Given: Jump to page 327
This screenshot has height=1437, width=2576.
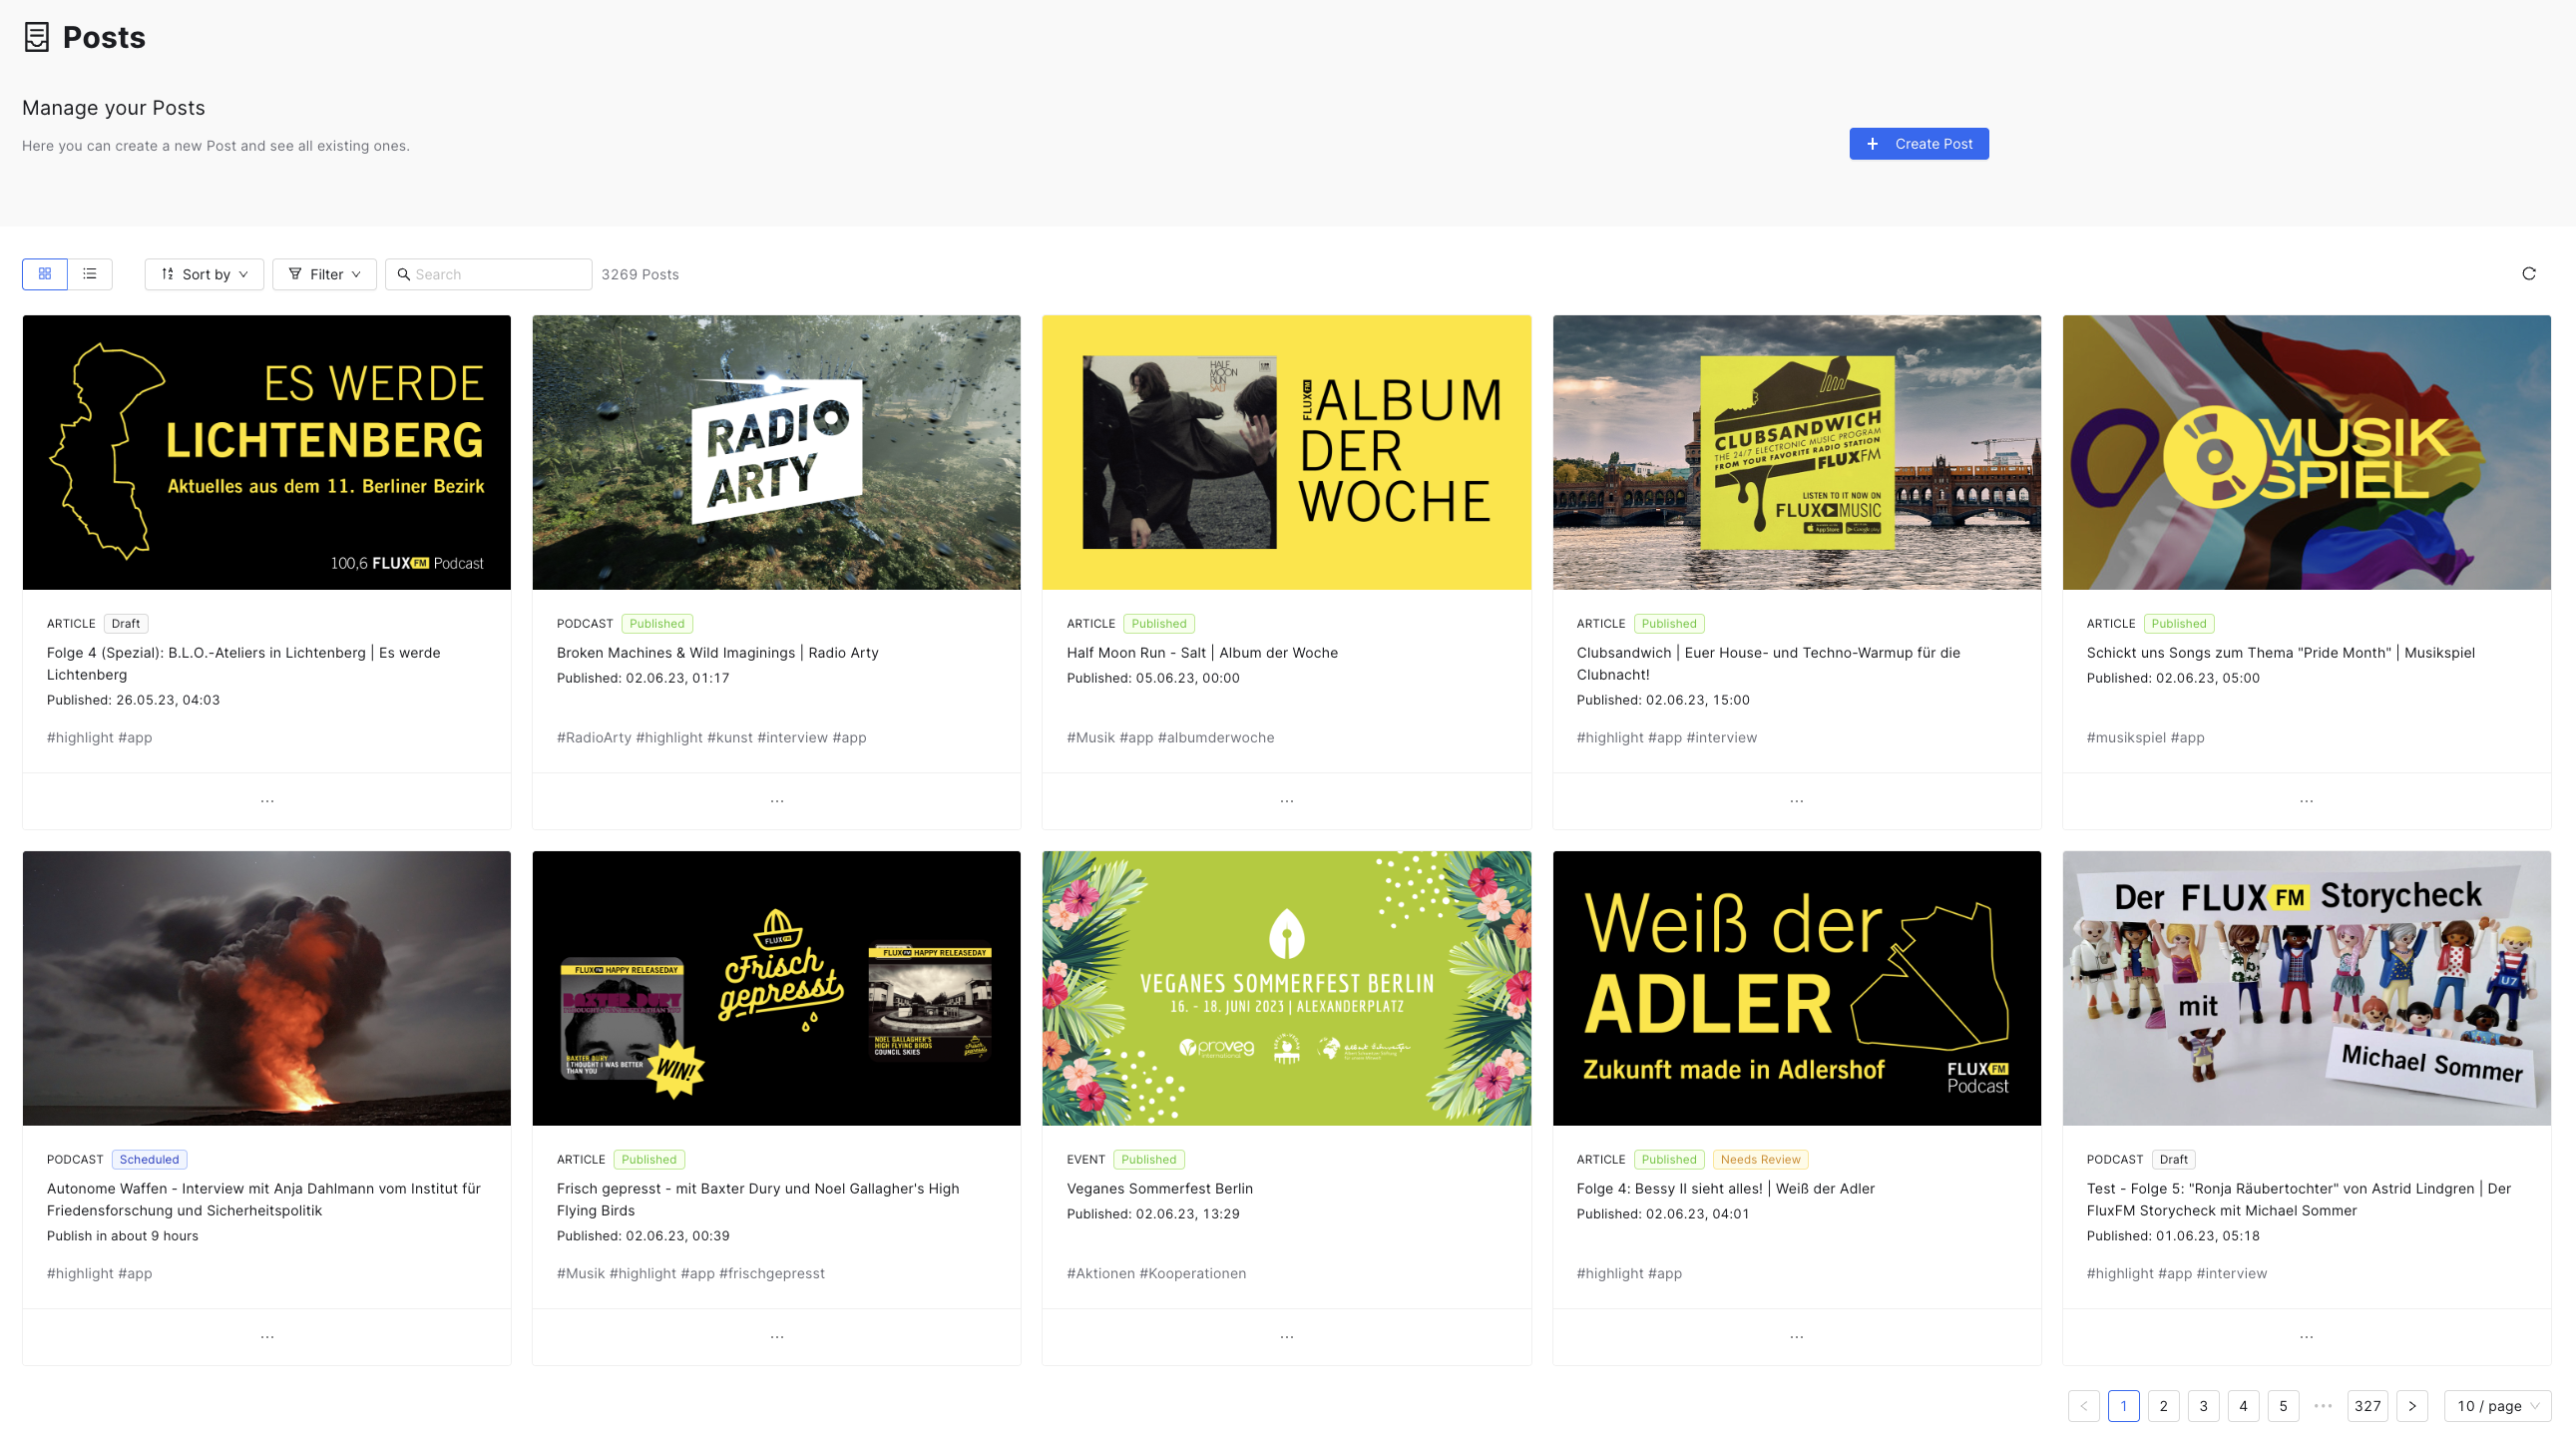Looking at the screenshot, I should pyautogui.click(x=2367, y=1405).
